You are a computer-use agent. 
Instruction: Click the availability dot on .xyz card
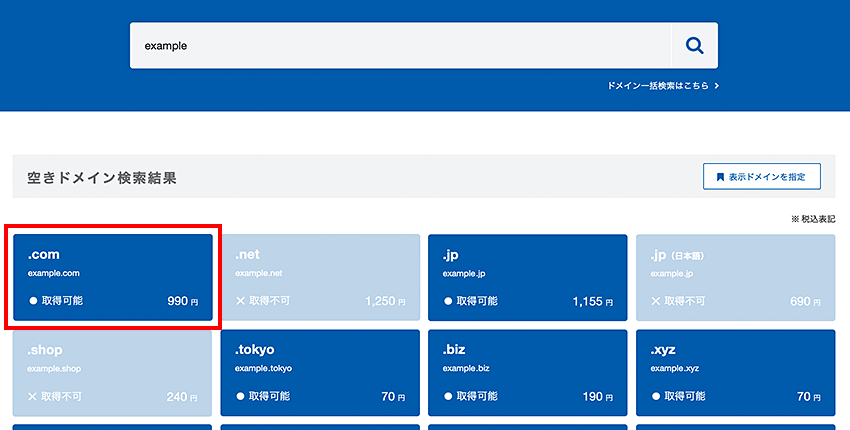(656, 397)
